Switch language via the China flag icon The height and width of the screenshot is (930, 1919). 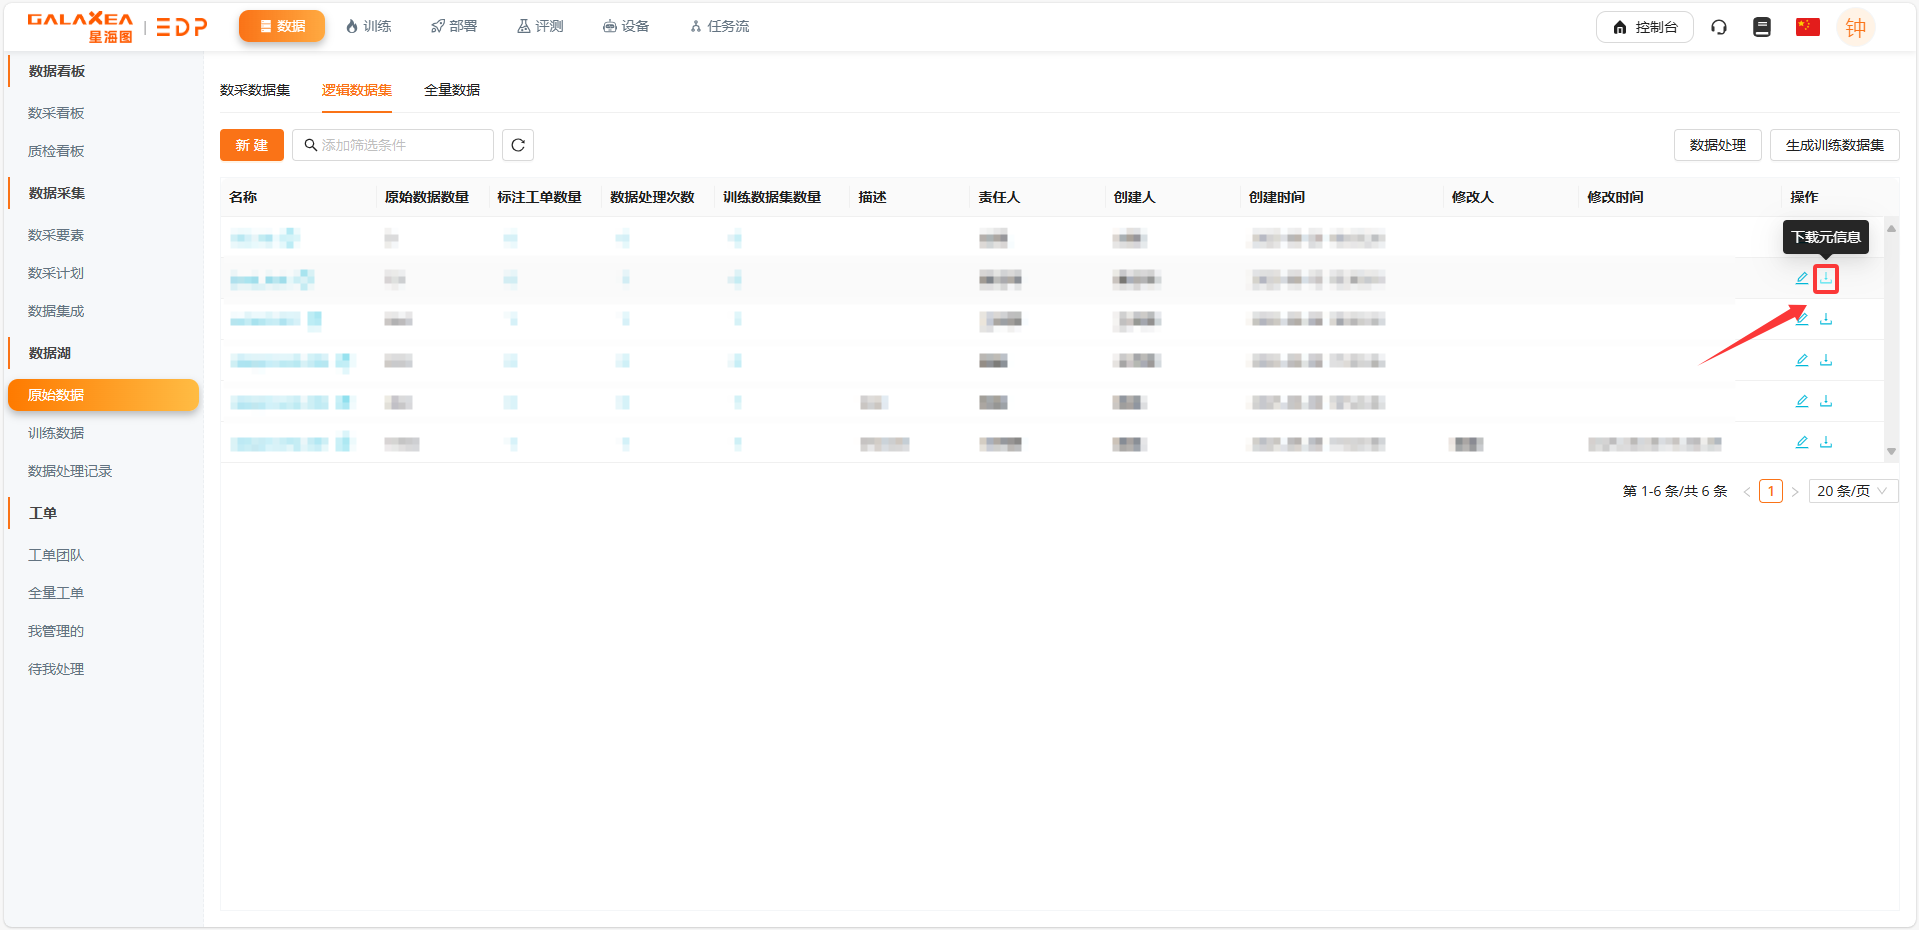coord(1807,27)
